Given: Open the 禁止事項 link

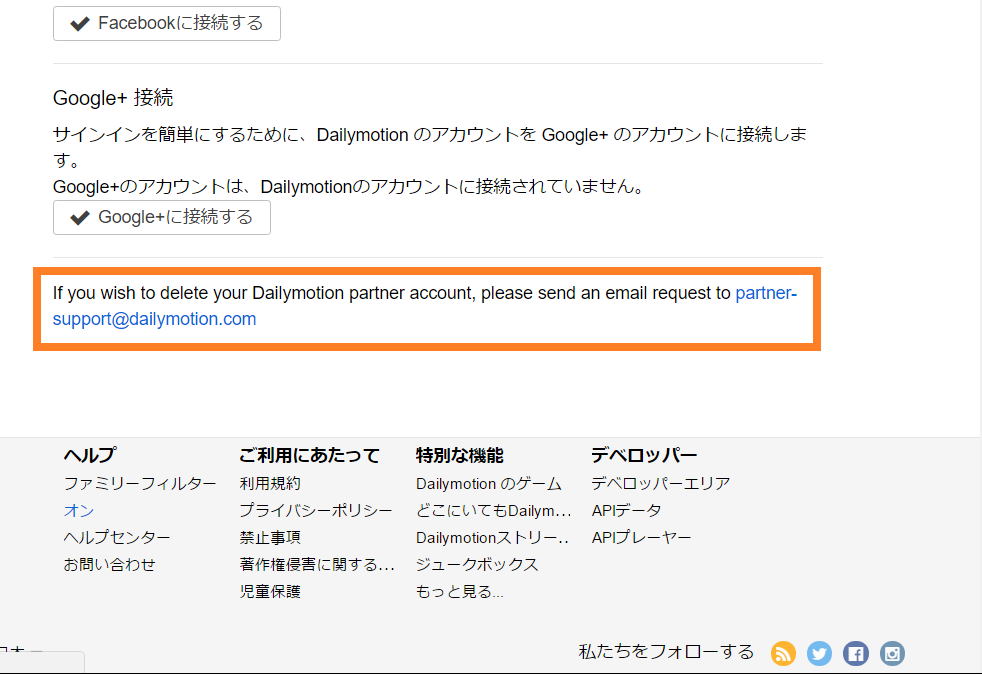Looking at the screenshot, I should click(270, 538).
